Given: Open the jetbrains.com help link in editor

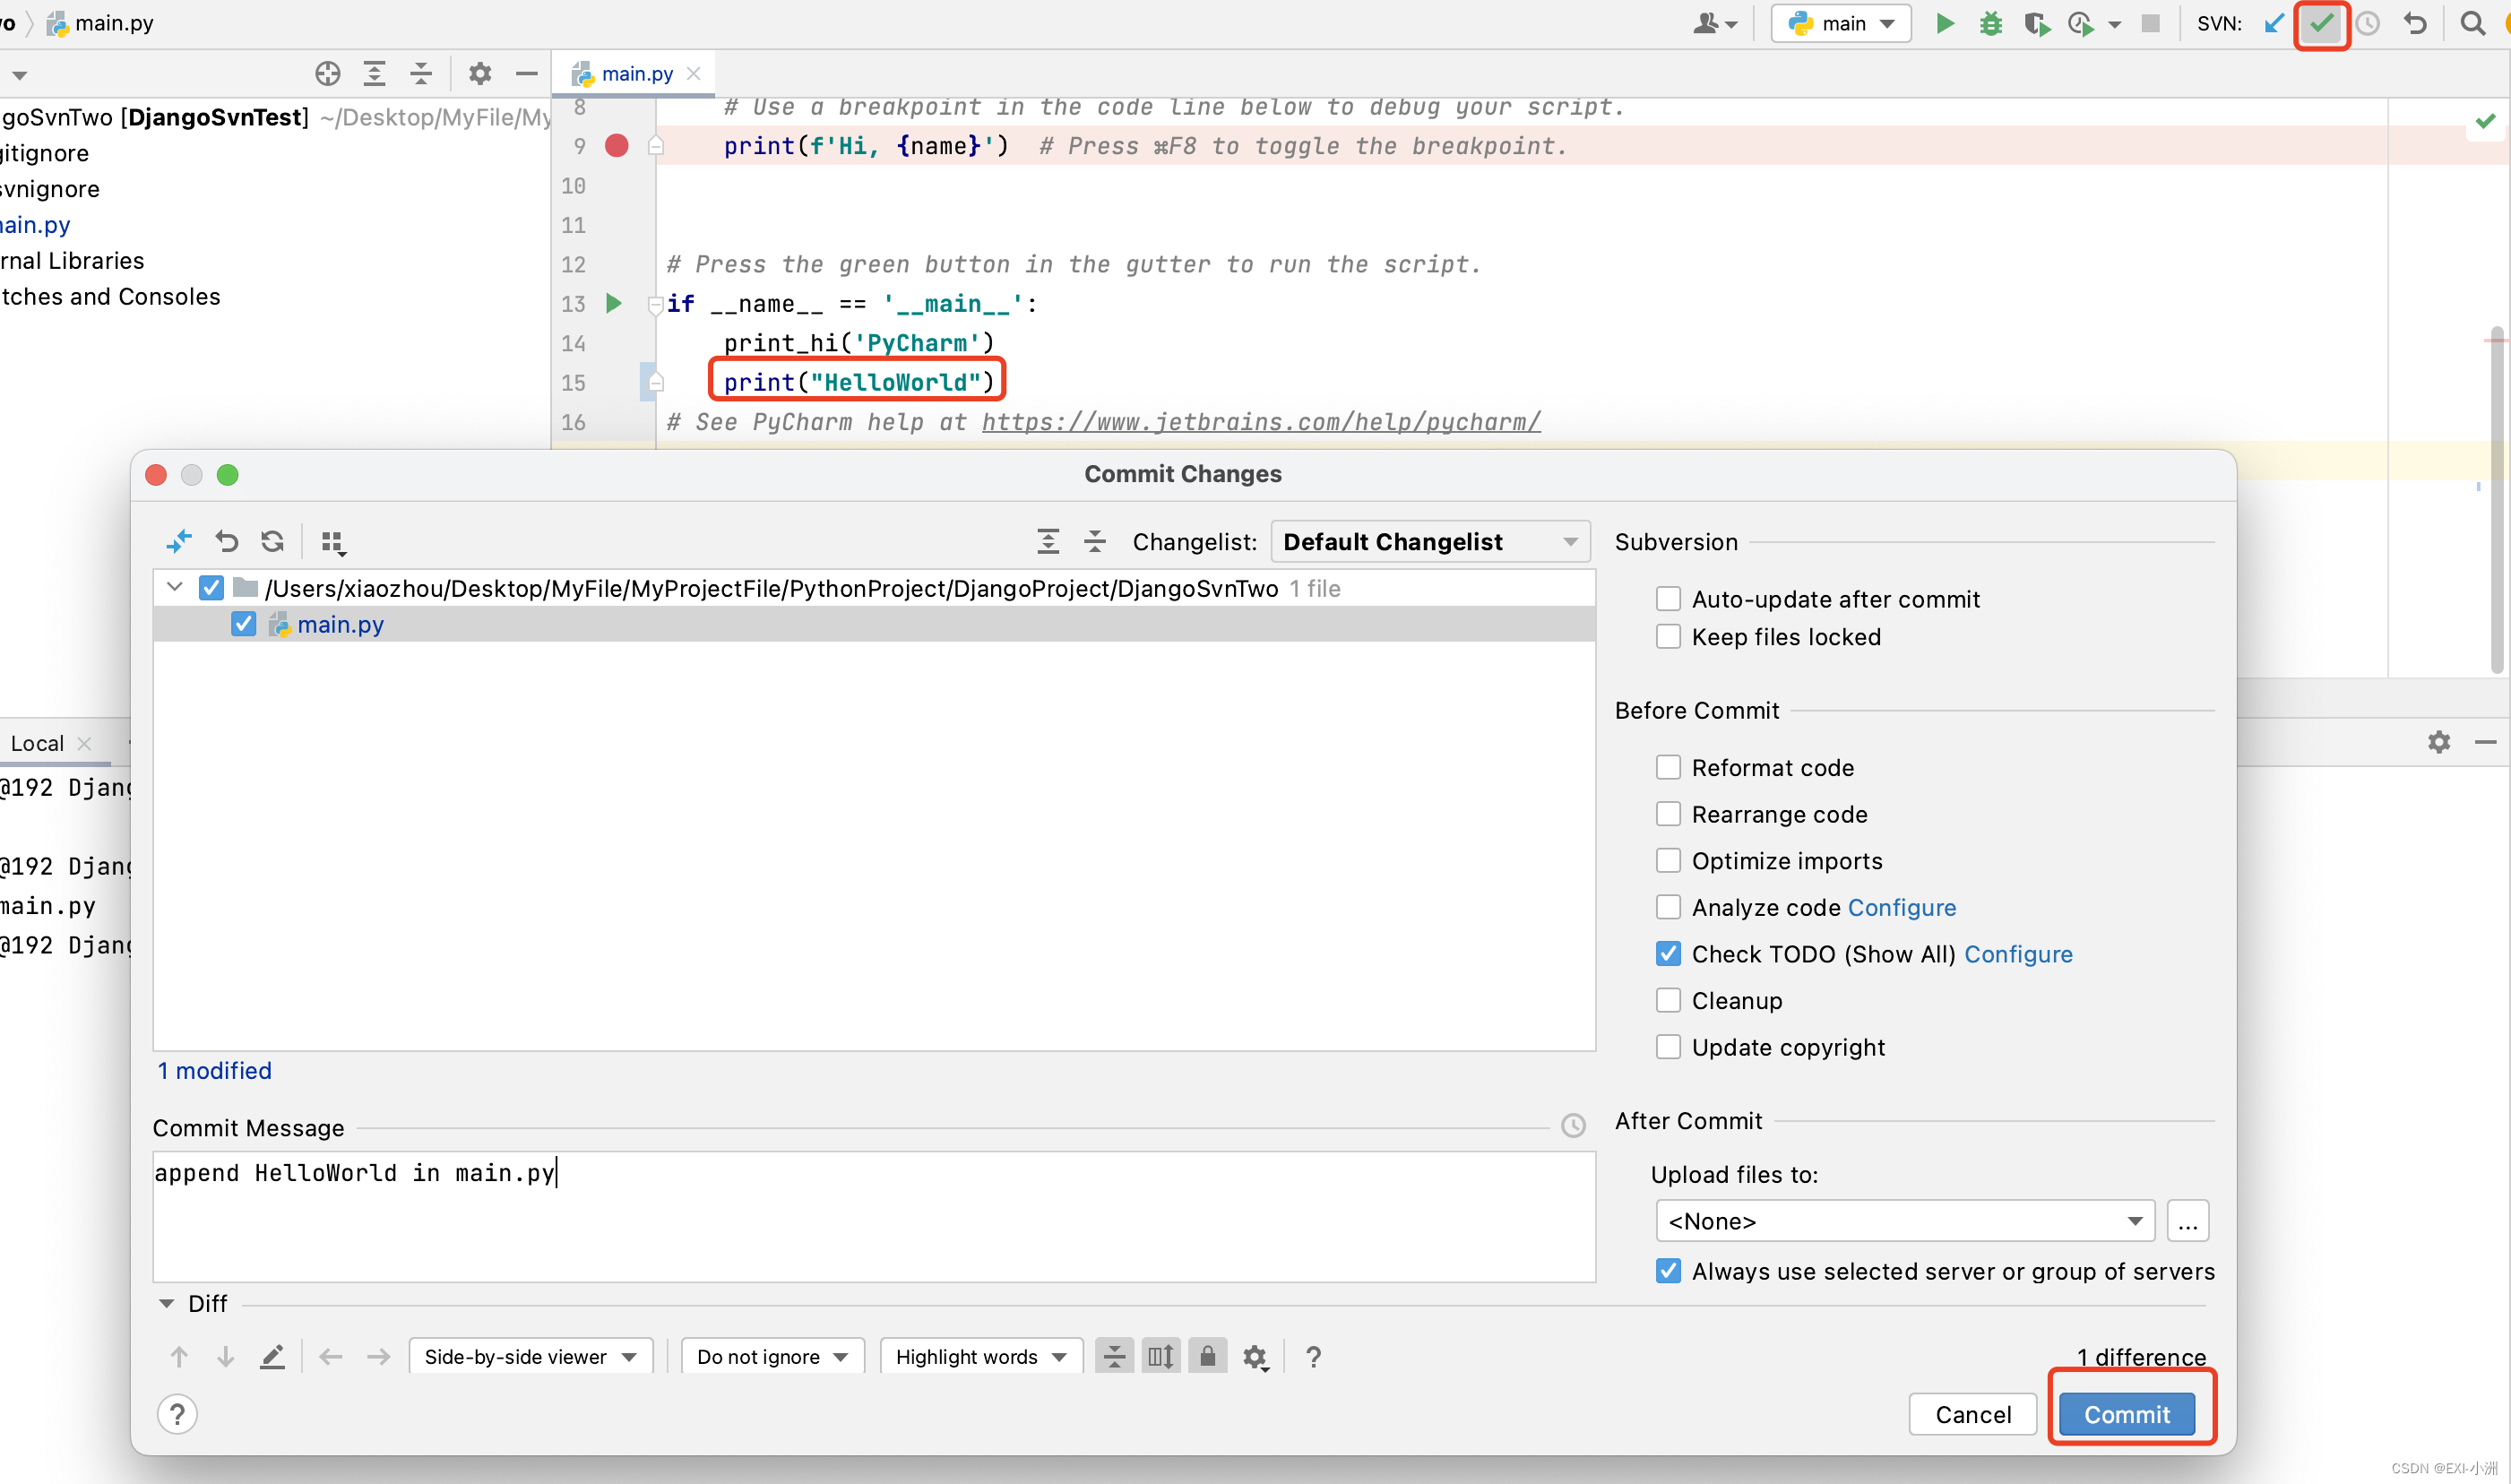Looking at the screenshot, I should point(1261,422).
